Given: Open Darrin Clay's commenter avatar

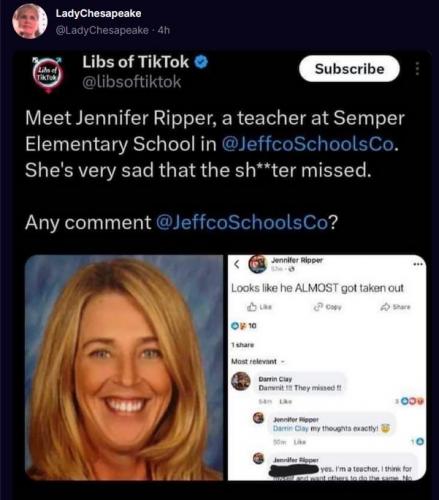Looking at the screenshot, I should 241,381.
